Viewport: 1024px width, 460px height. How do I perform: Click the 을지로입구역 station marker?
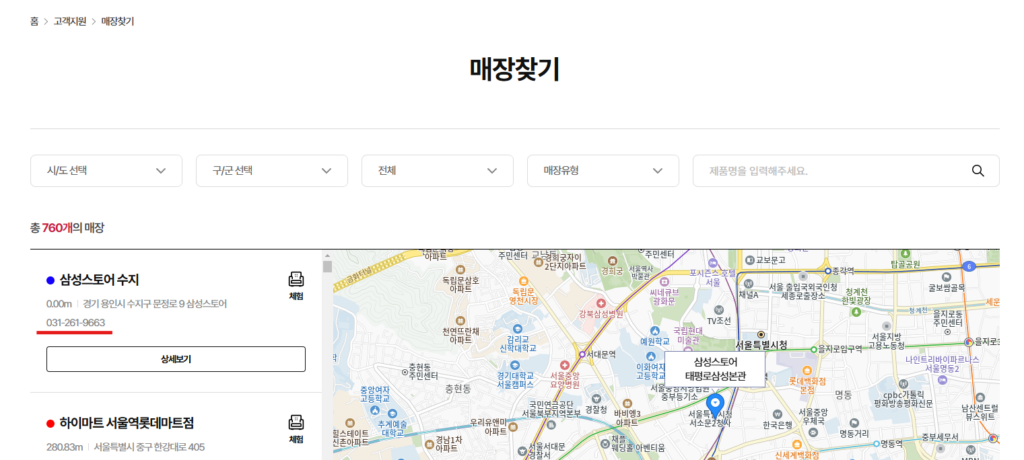814,348
